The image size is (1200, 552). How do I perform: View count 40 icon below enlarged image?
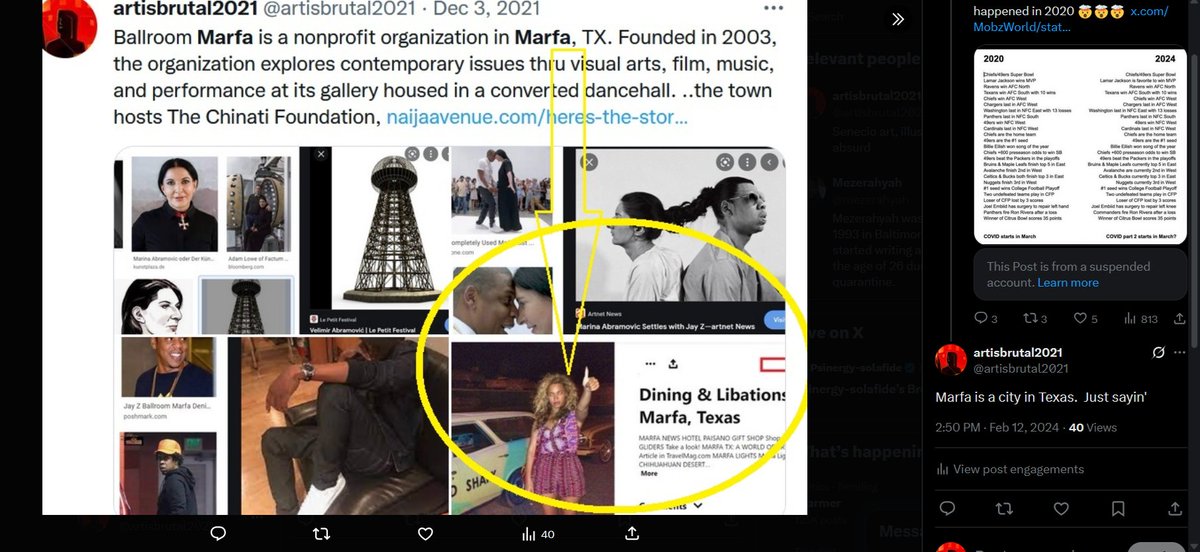[x=539, y=534]
